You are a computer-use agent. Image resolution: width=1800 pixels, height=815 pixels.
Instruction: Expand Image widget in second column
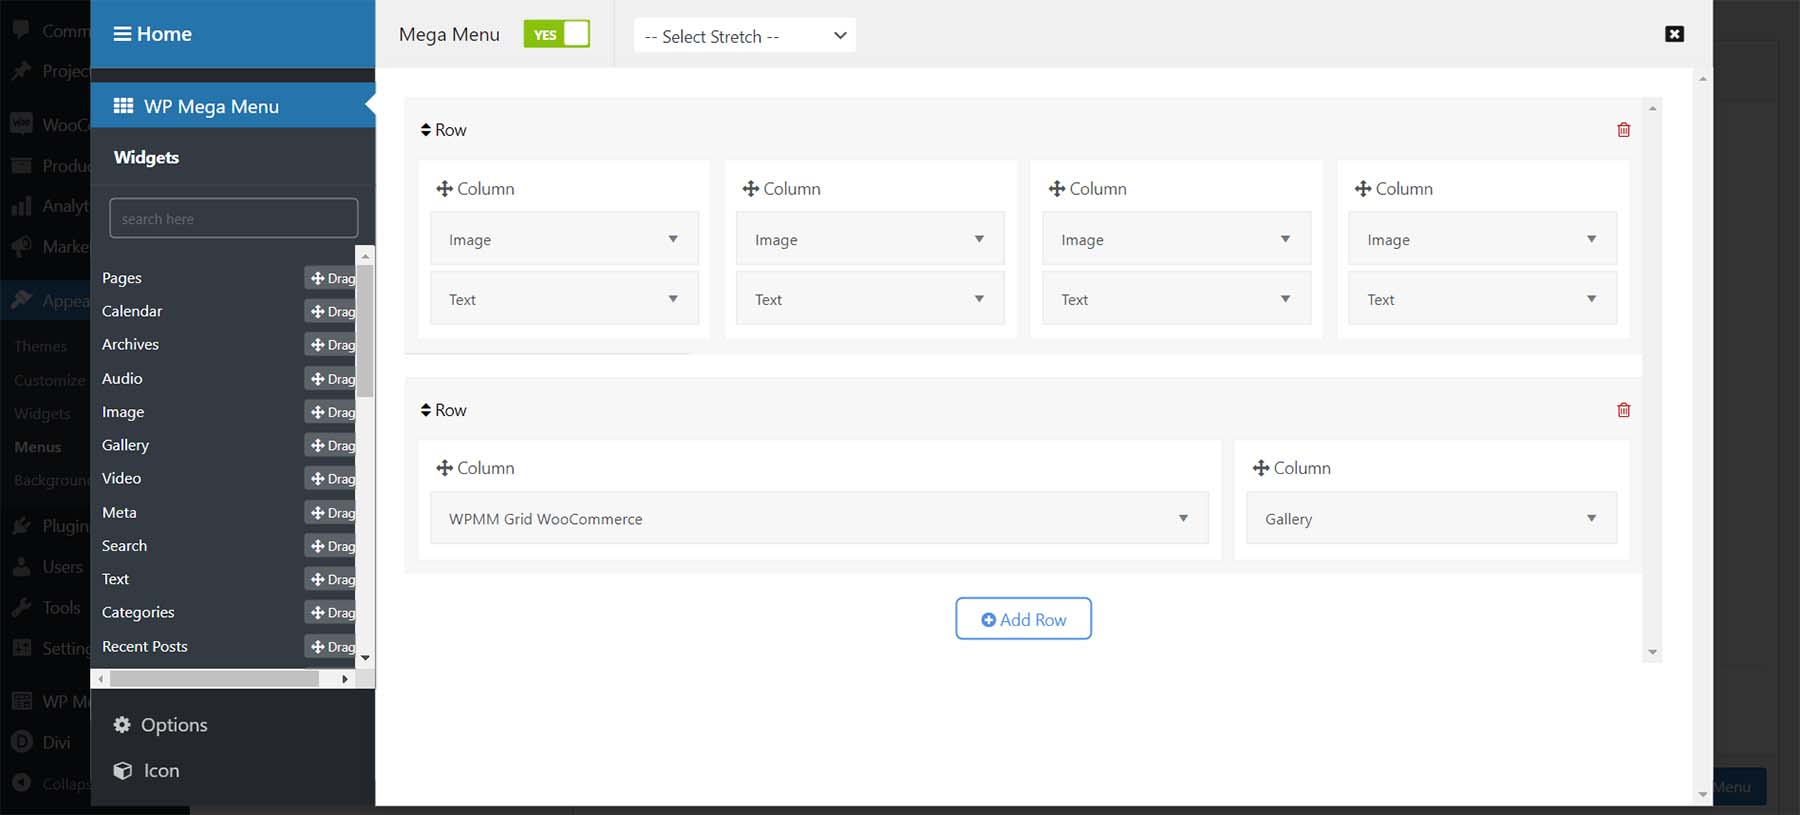[979, 239]
